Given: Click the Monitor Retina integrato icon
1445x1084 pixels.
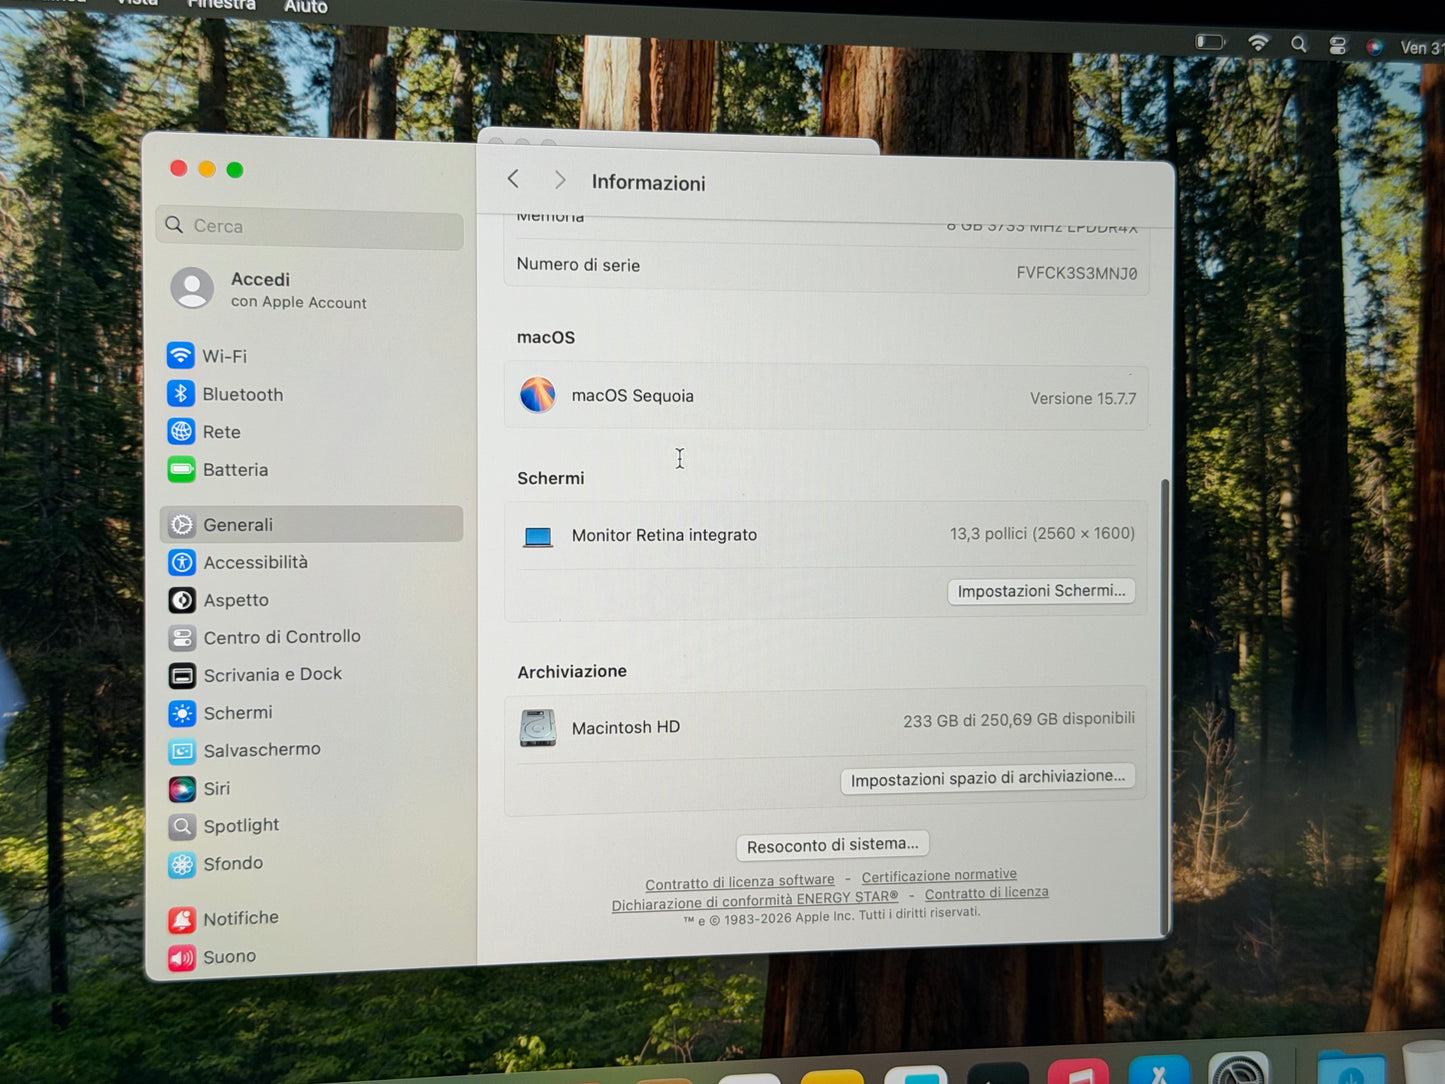Looking at the screenshot, I should click(538, 537).
